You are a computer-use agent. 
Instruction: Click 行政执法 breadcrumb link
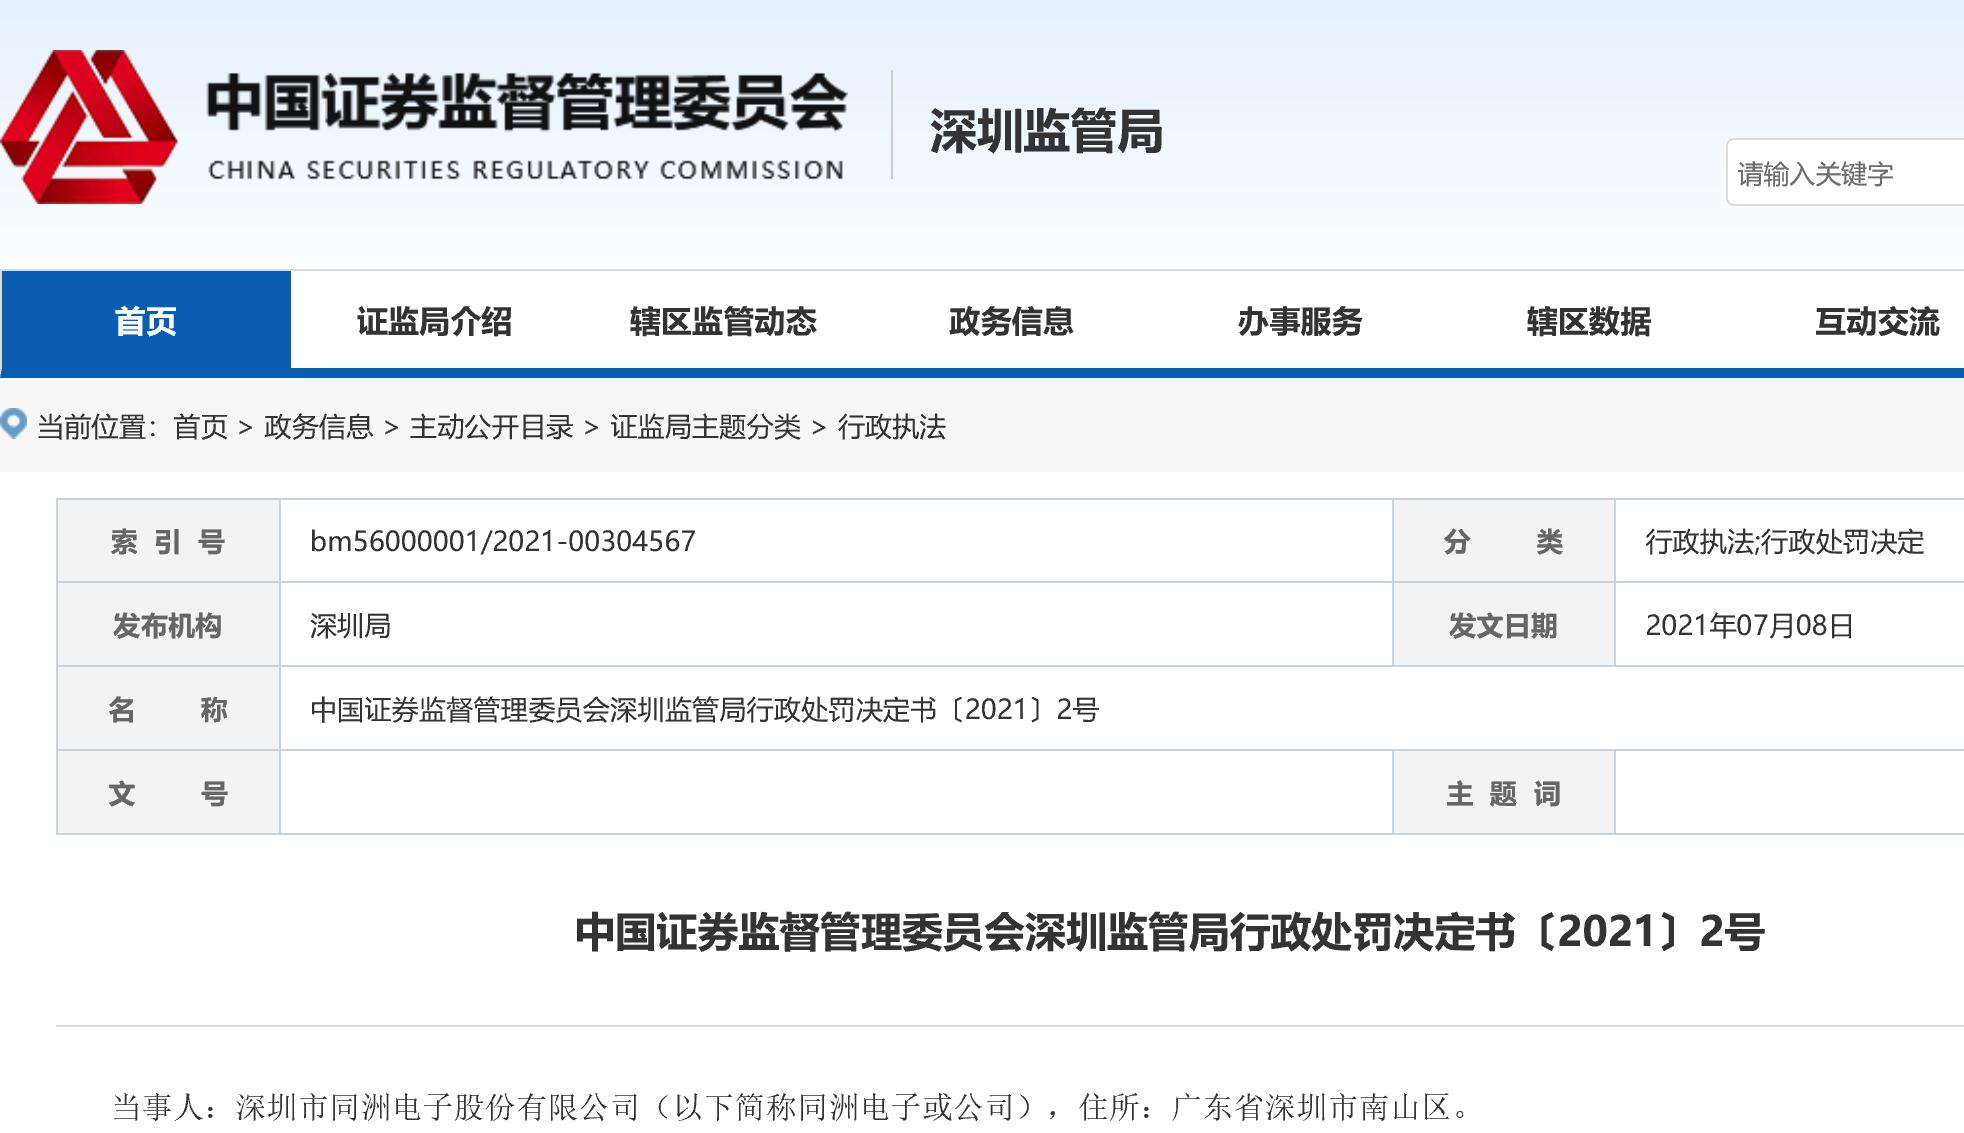pos(891,427)
